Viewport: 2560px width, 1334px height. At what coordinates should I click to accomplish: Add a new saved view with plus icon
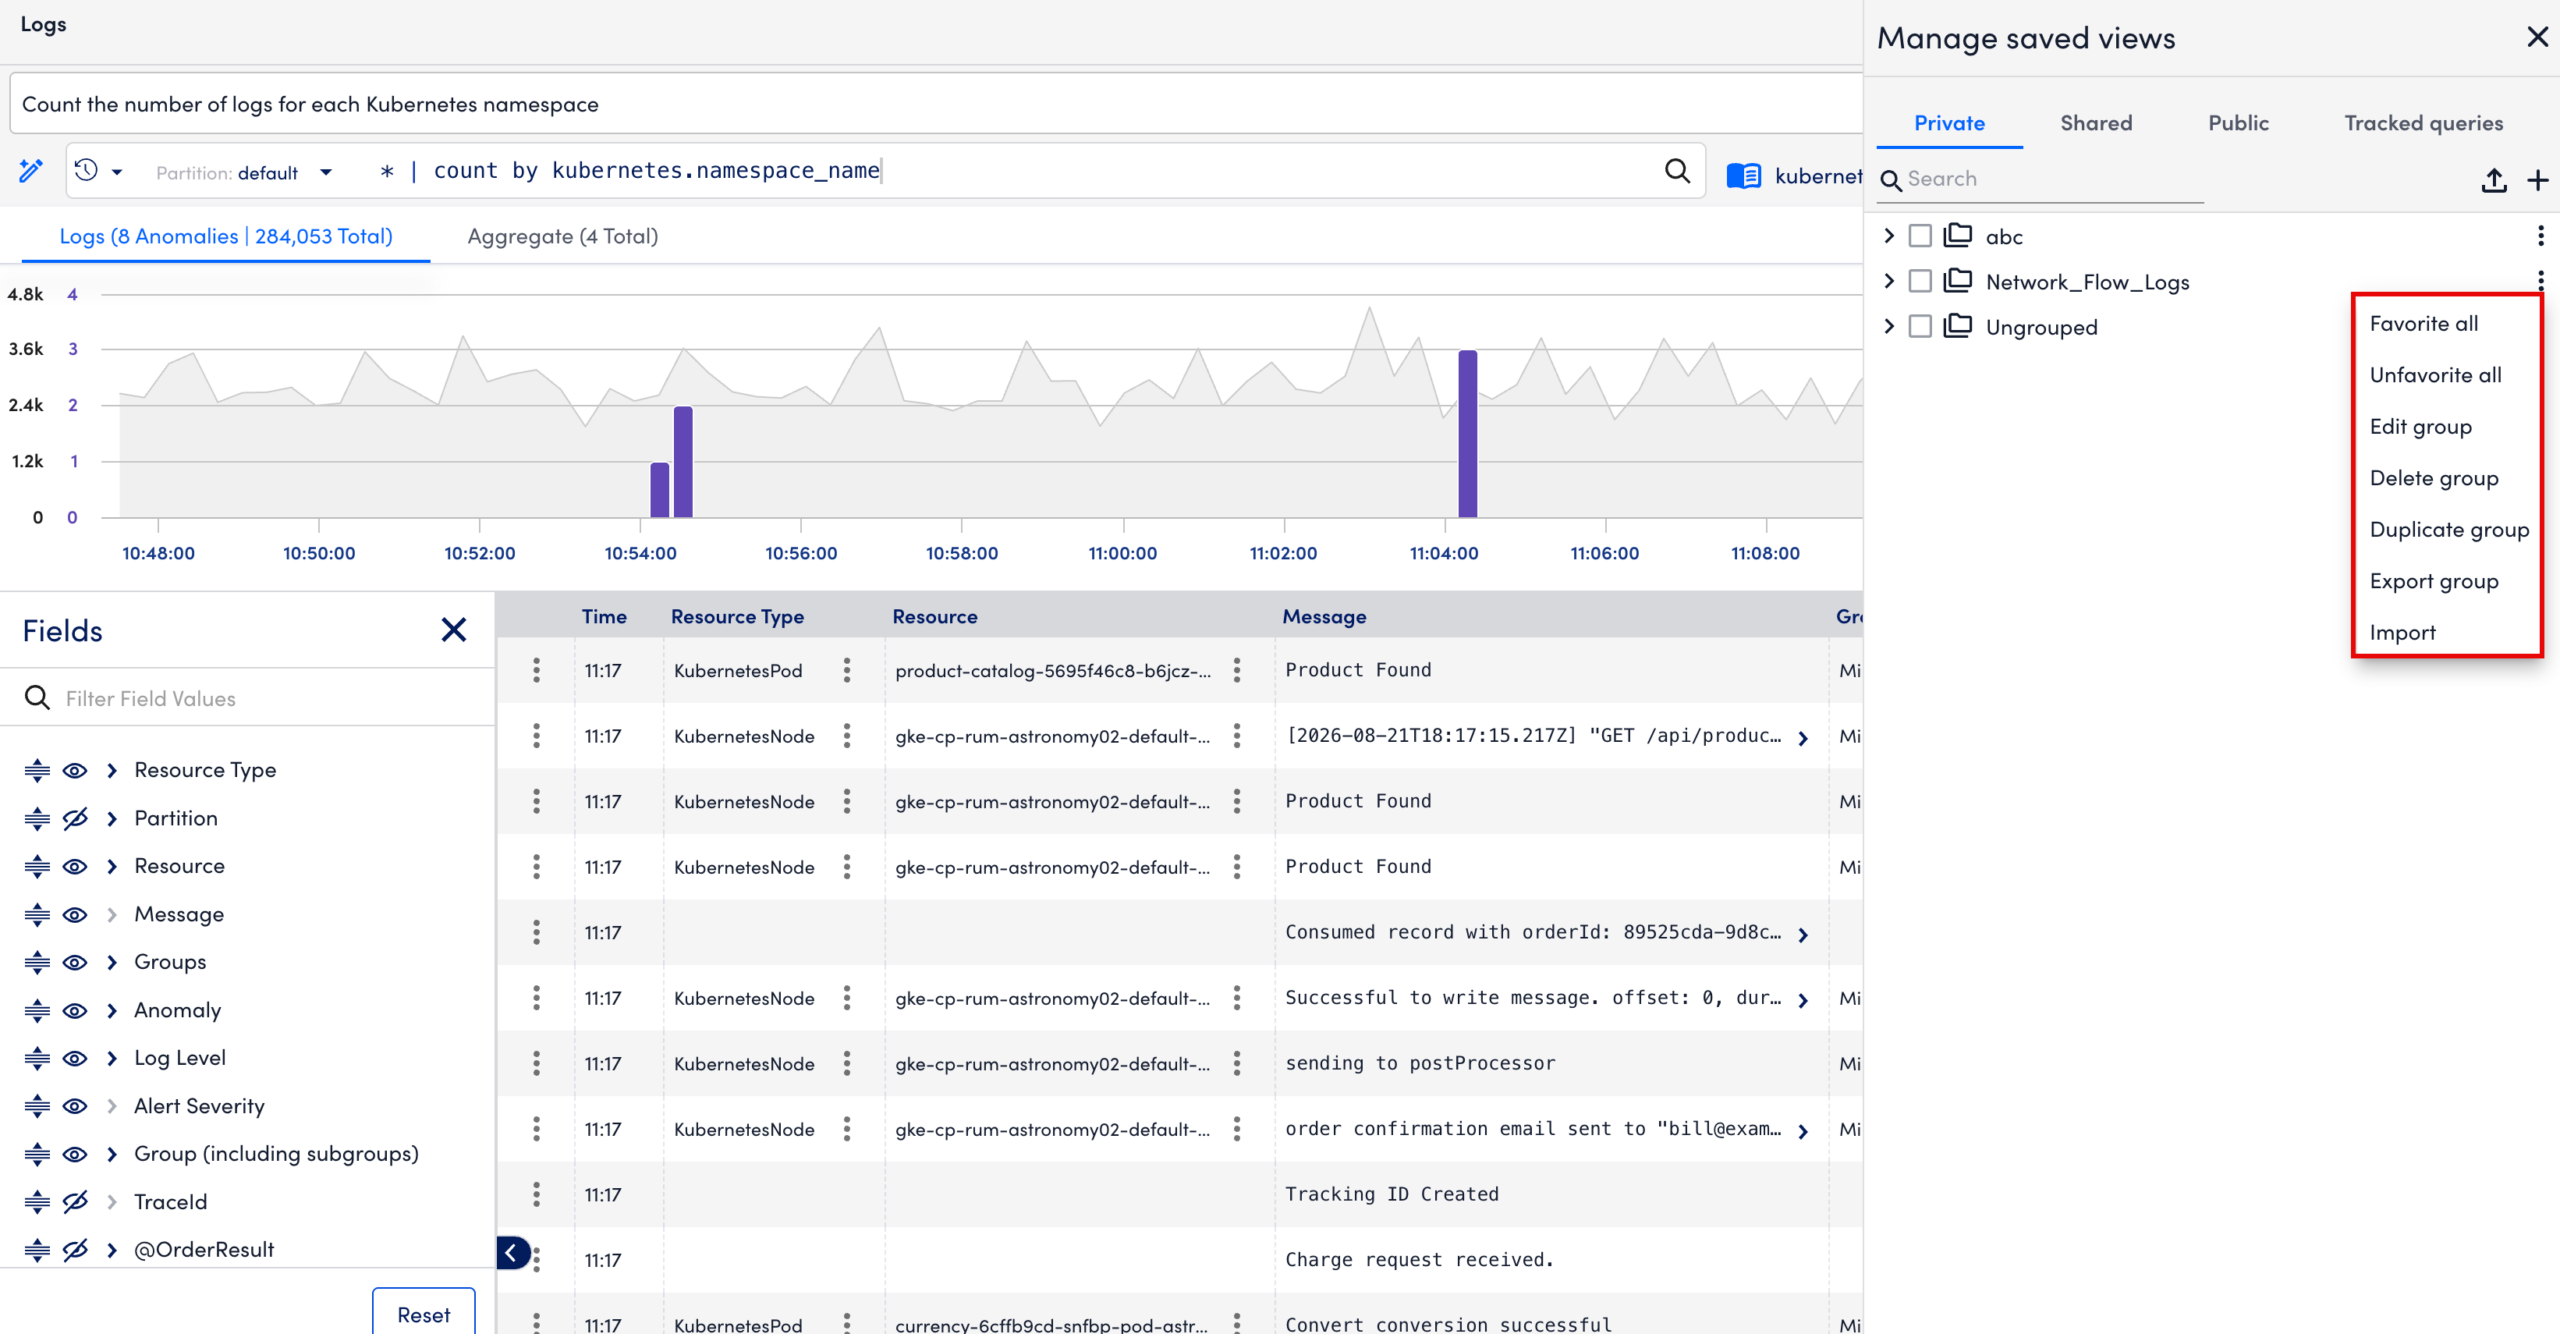[x=2538, y=180]
